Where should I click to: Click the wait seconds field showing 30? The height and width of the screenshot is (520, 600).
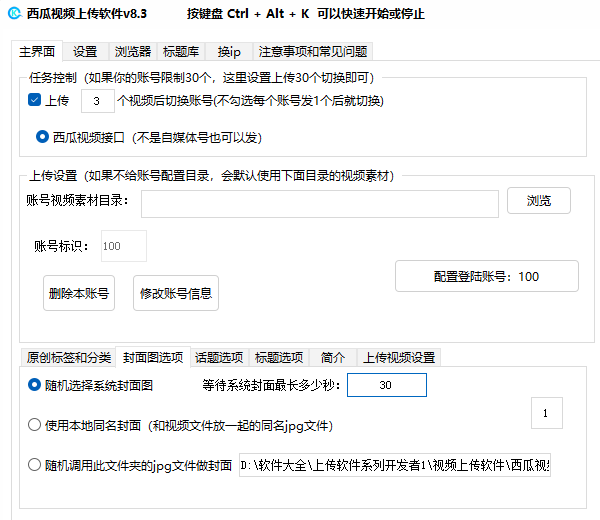pos(387,385)
